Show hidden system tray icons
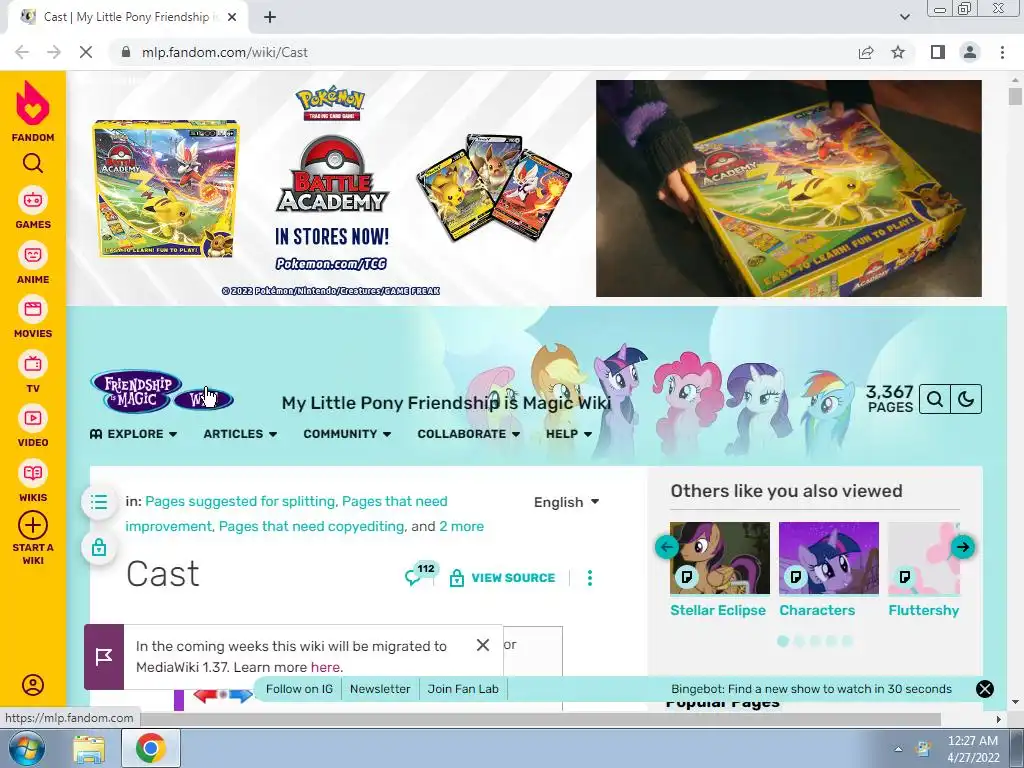This screenshot has height=768, width=1024. (x=898, y=749)
